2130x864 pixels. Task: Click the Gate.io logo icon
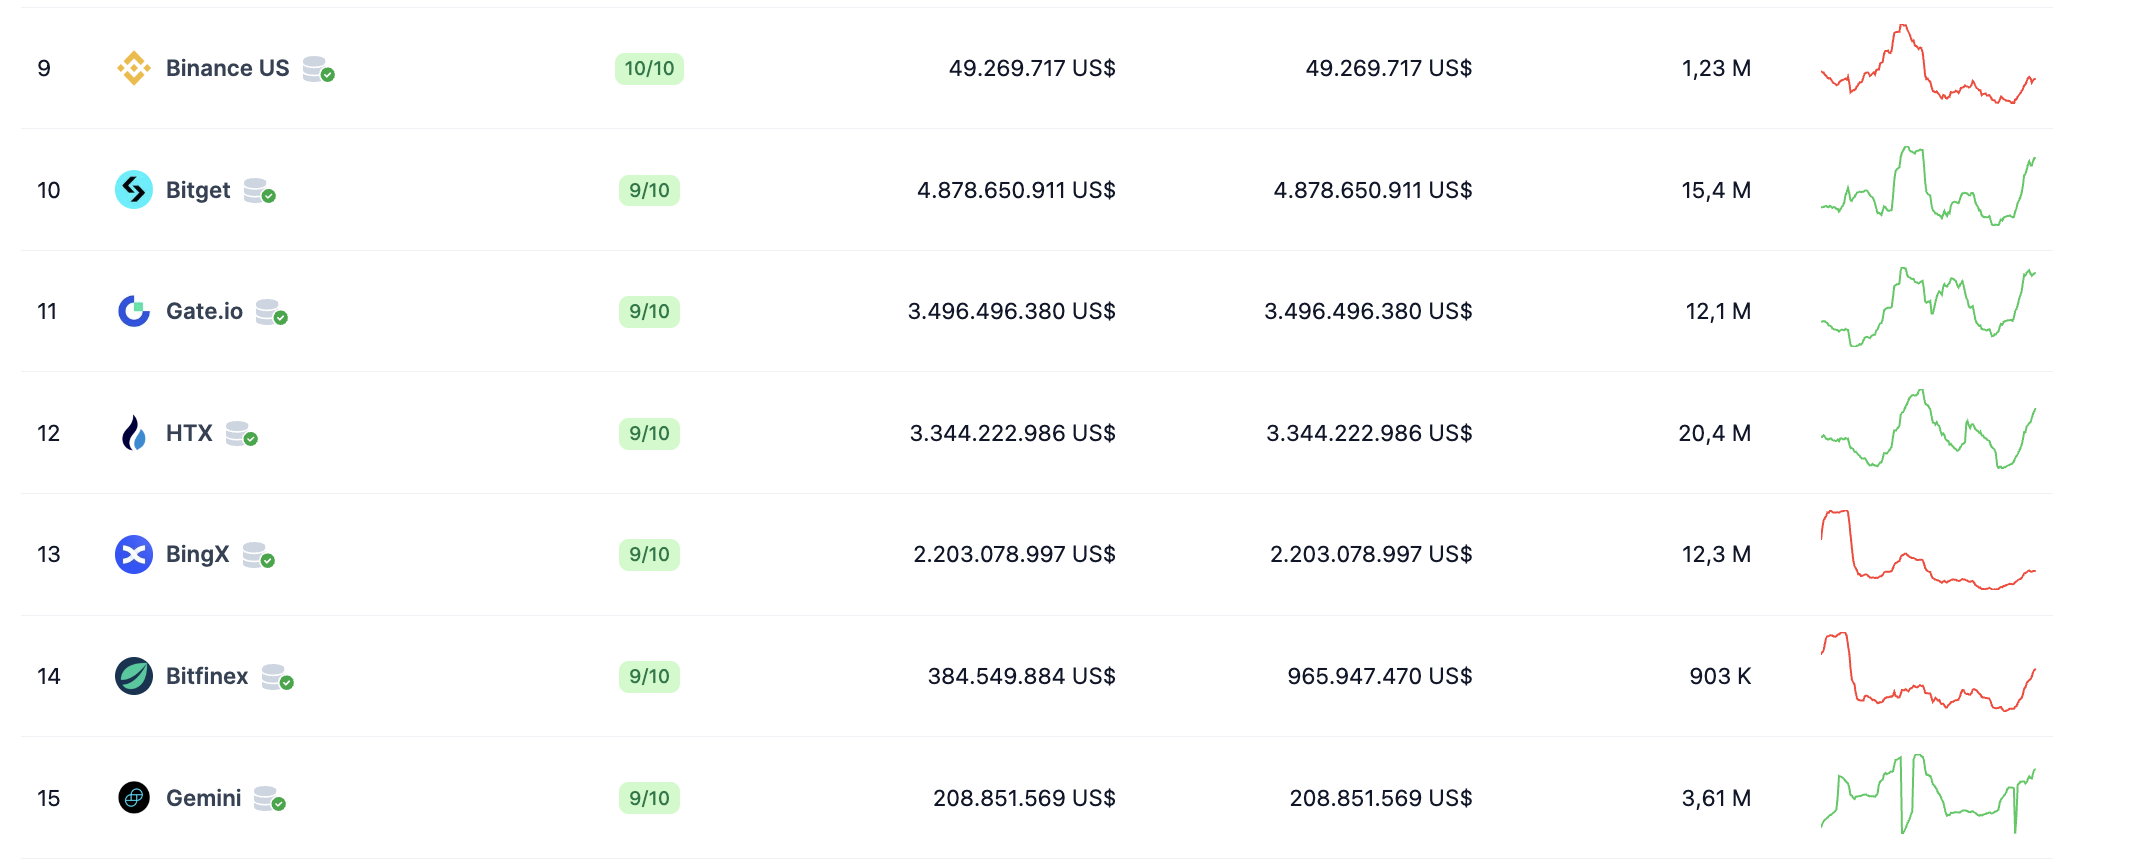pos(133,311)
